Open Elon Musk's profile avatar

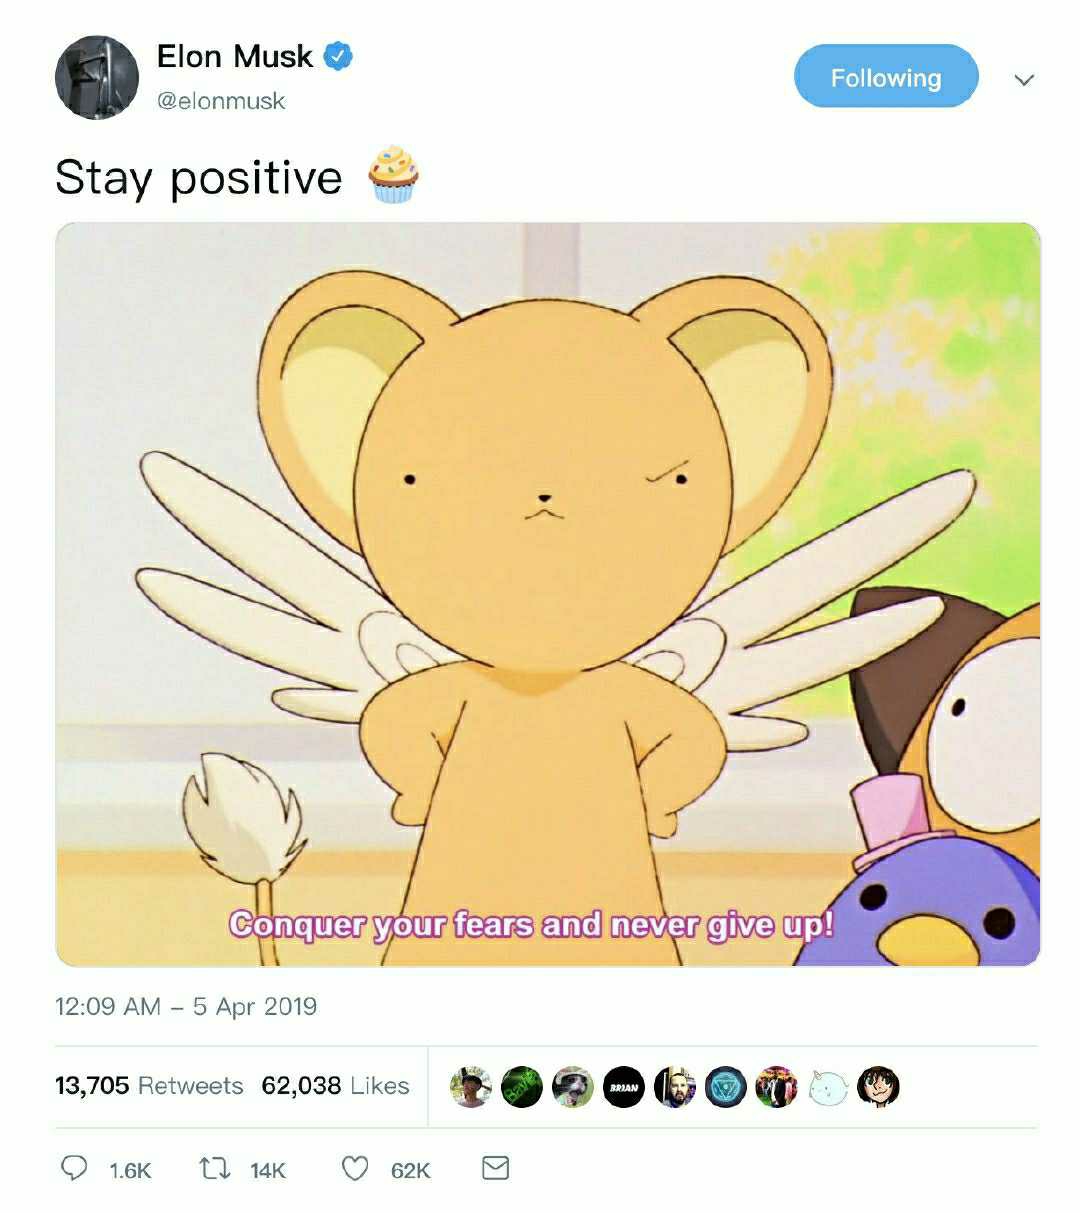click(96, 77)
